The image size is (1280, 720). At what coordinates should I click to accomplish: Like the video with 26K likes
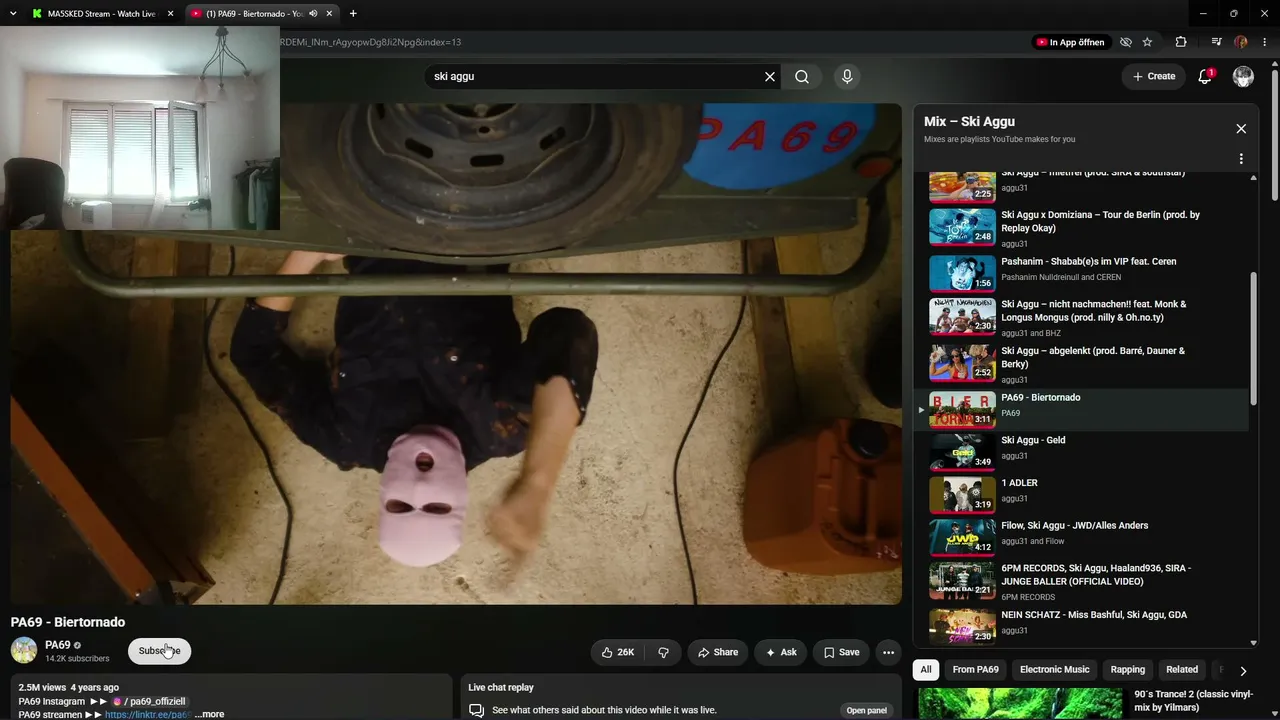pyautogui.click(x=617, y=652)
